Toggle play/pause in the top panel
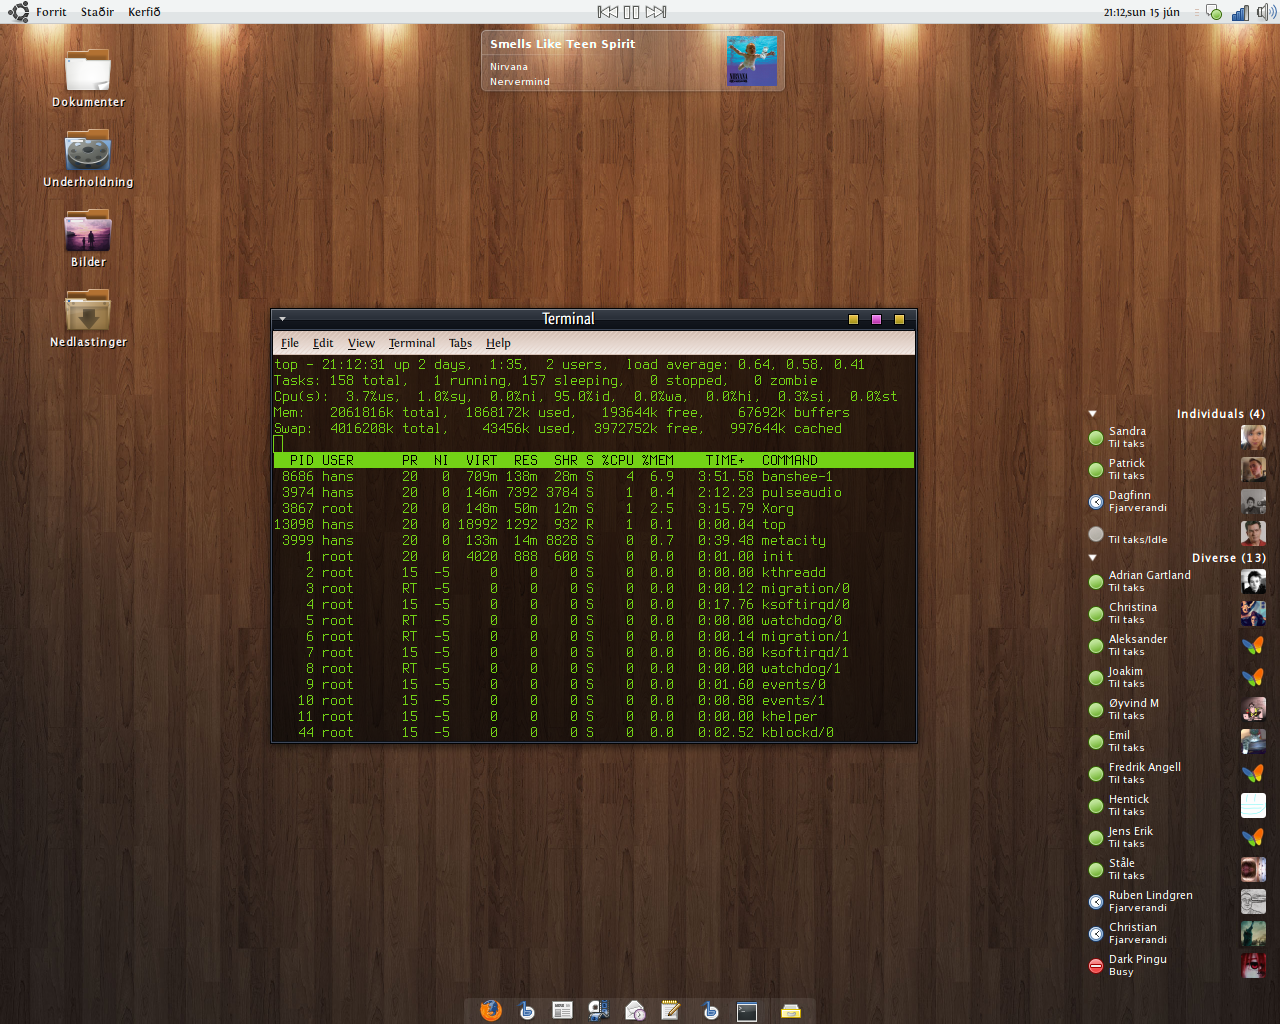The image size is (1280, 1024). coord(631,12)
